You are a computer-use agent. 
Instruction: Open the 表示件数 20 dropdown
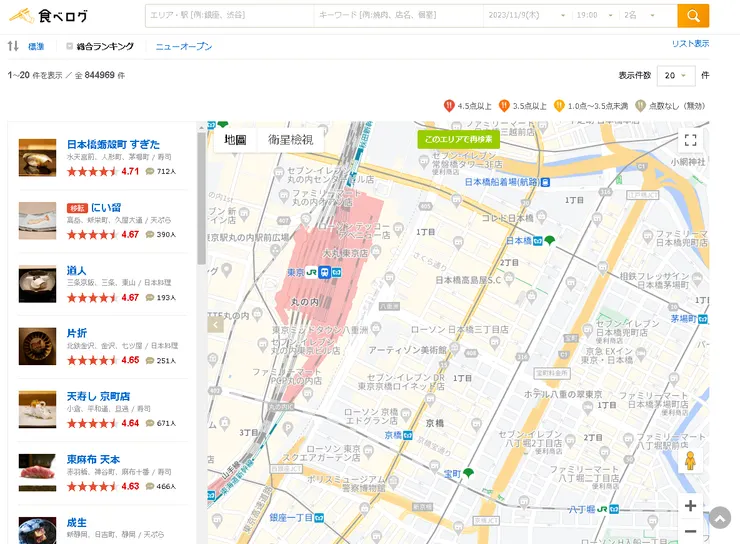(x=676, y=75)
